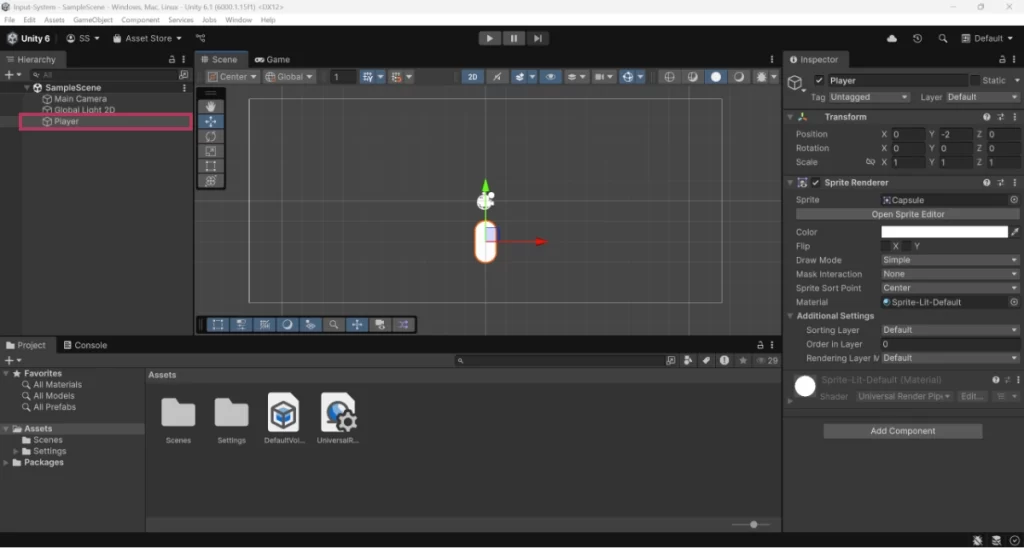Click the white Color swatch field

tap(943, 232)
